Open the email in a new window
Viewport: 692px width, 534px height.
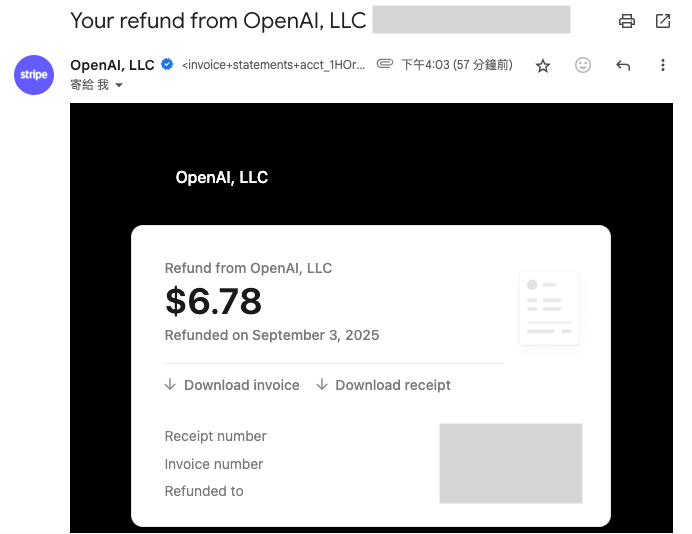[663, 21]
